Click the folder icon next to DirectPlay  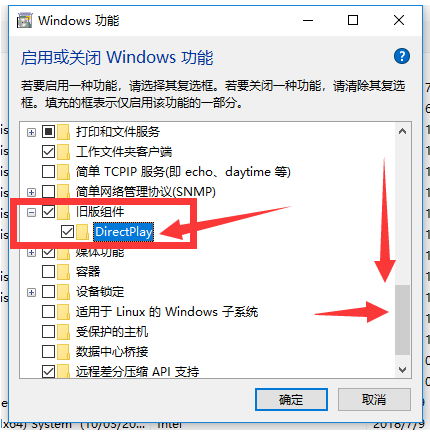click(83, 232)
